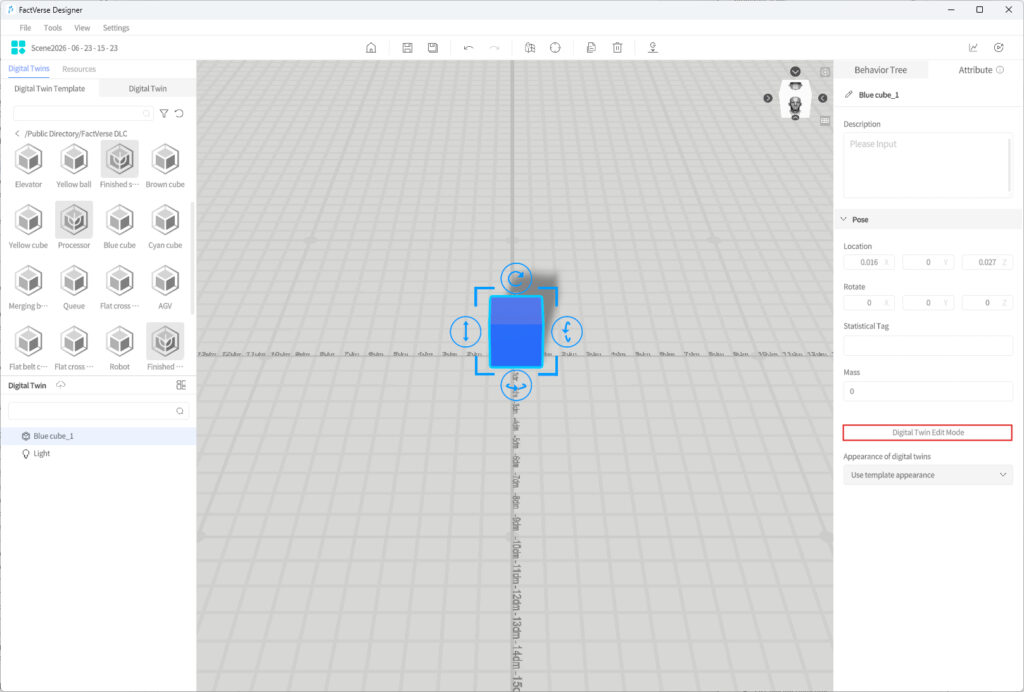Click the layout icon in Digital Twin header
Viewport: 1024px width, 692px height.
[x=181, y=385]
